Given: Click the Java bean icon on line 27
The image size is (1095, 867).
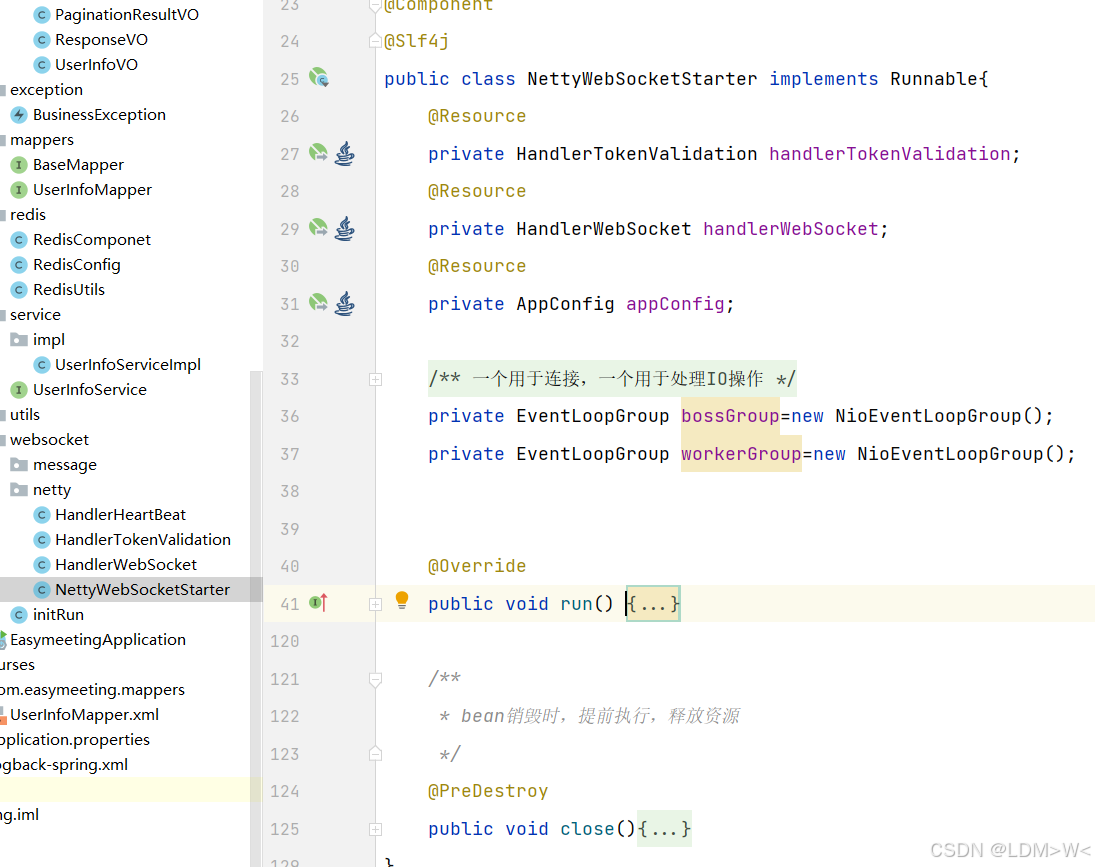Looking at the screenshot, I should point(344,153).
